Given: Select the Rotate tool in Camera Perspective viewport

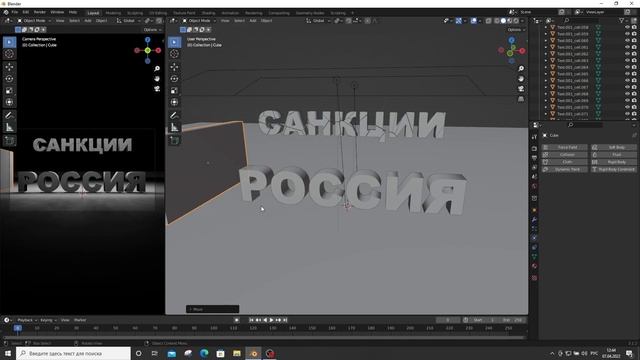Looking at the screenshot, I should [x=9, y=79].
